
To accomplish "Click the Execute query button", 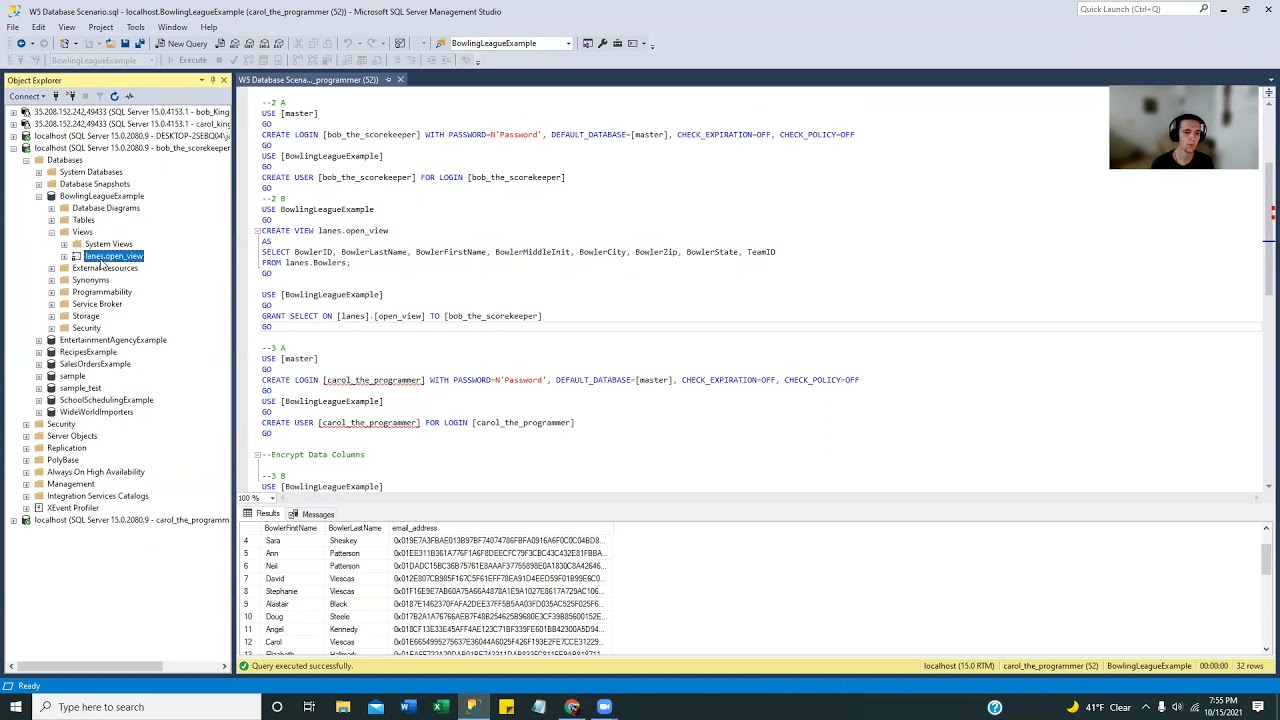I will [x=187, y=60].
